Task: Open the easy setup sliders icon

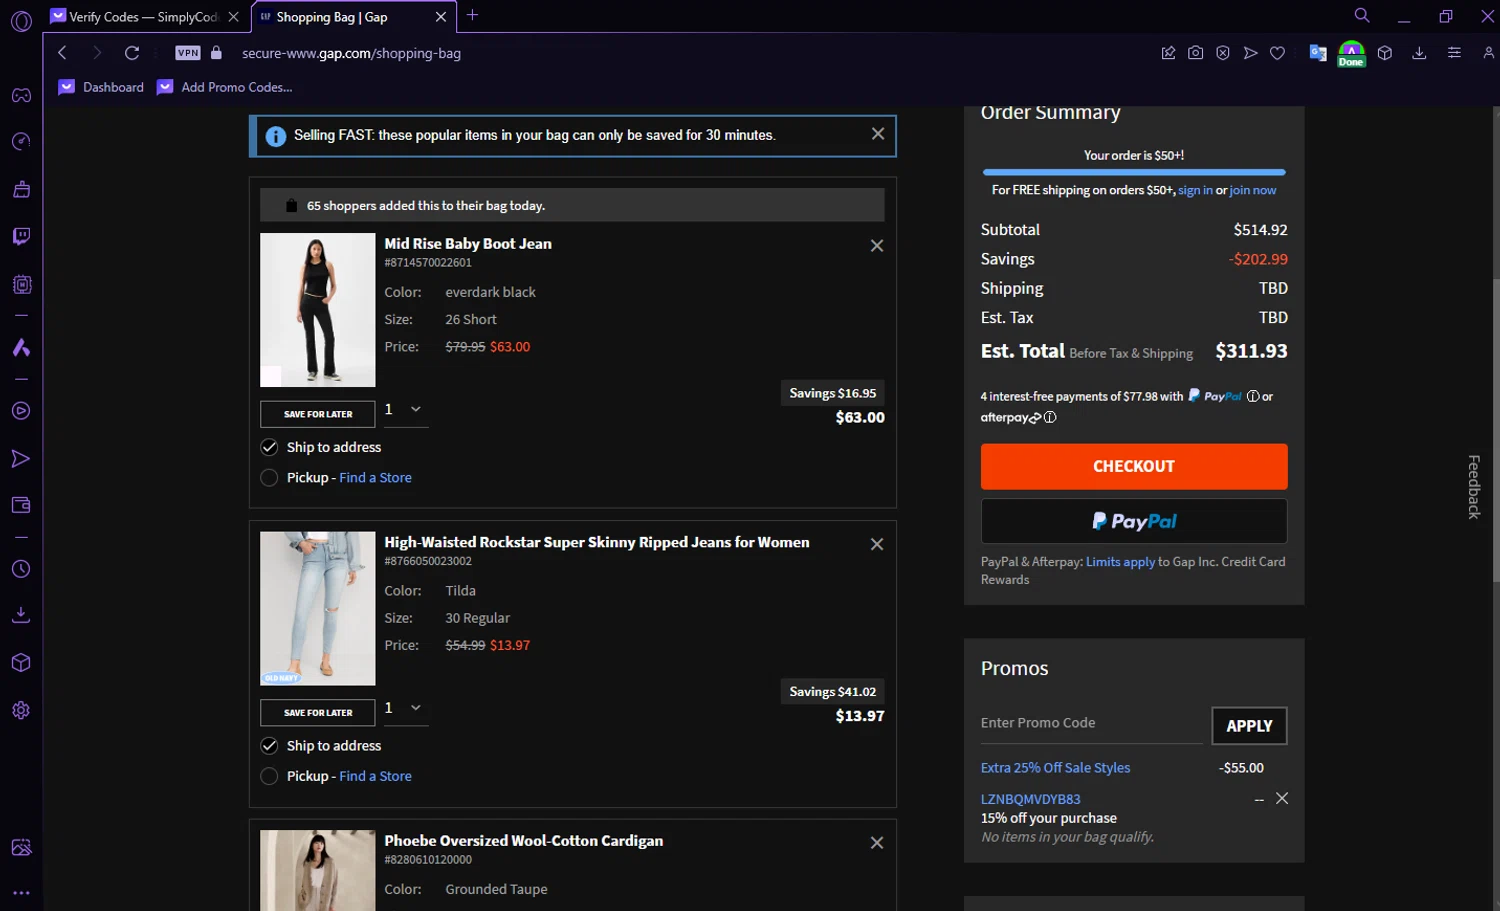Action: [x=1454, y=53]
